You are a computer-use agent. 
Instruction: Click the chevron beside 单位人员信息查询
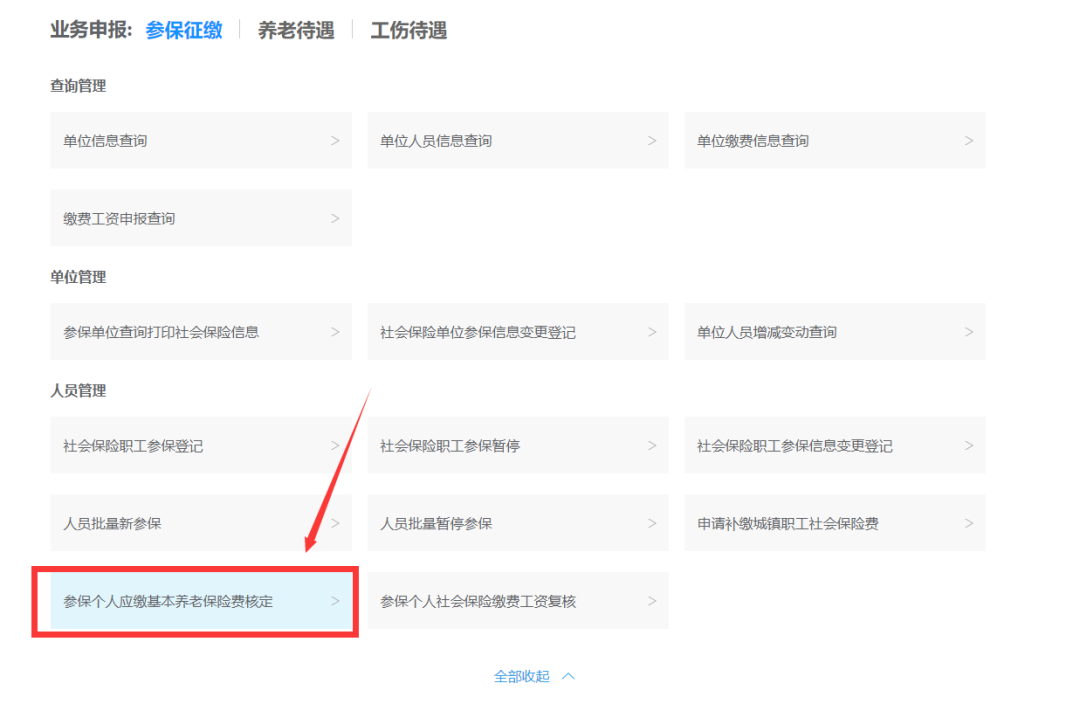click(x=652, y=141)
